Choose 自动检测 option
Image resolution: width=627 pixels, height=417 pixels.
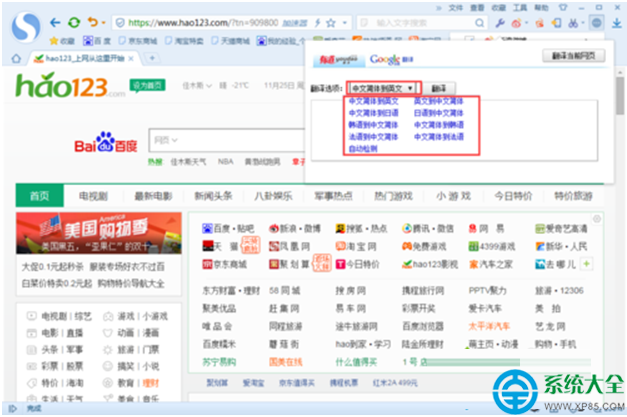tap(363, 149)
